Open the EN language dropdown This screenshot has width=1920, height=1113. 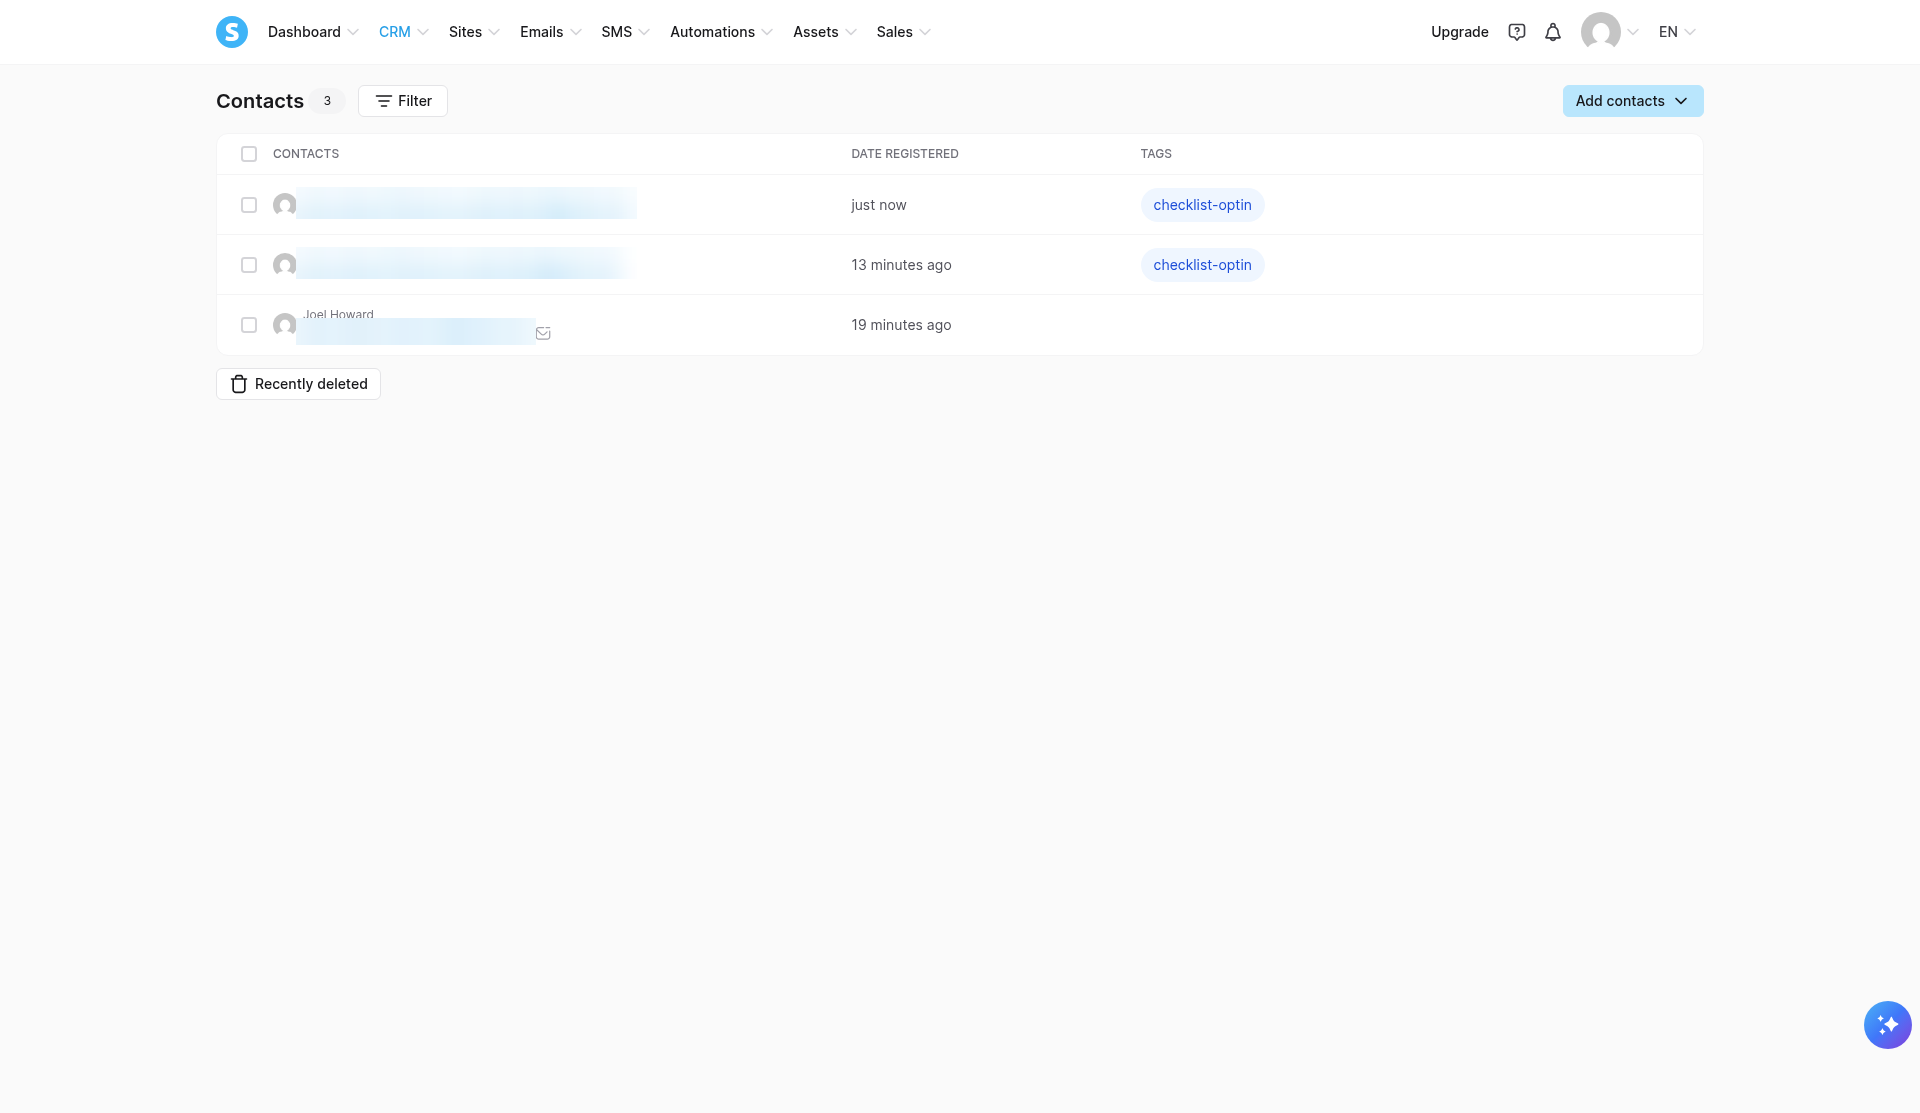[x=1677, y=32]
